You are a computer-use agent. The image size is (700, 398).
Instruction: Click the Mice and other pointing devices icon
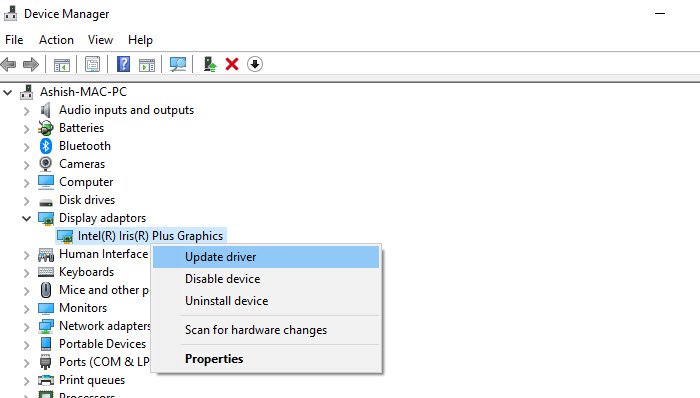click(46, 290)
